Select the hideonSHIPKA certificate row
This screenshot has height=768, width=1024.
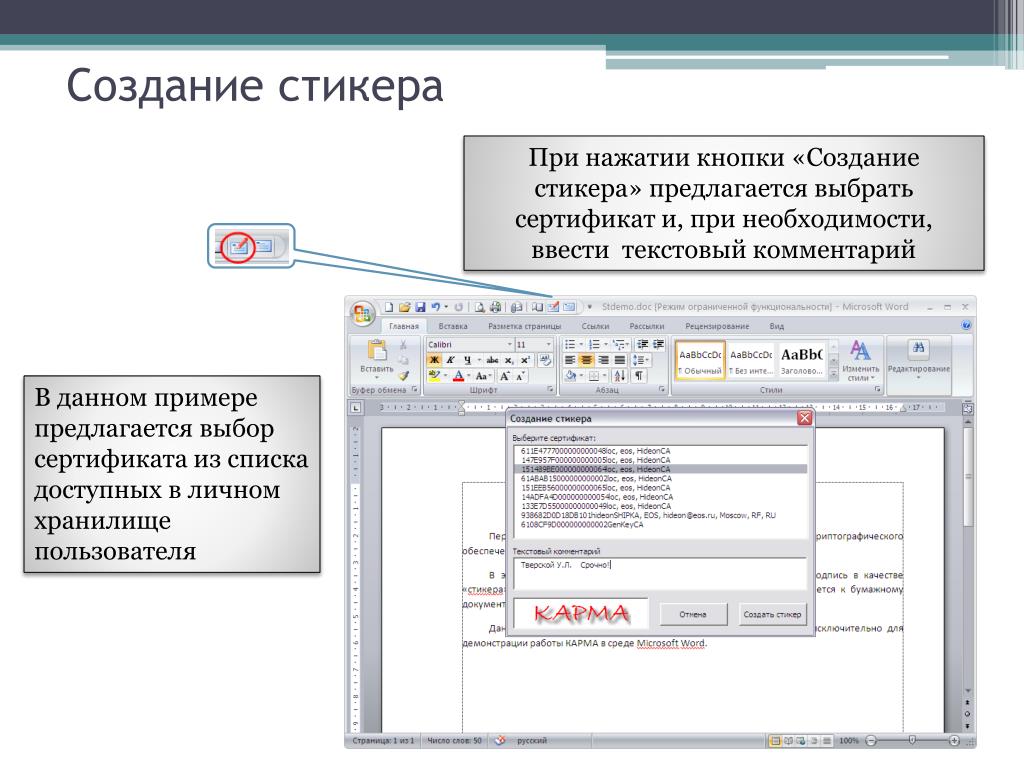(x=660, y=515)
